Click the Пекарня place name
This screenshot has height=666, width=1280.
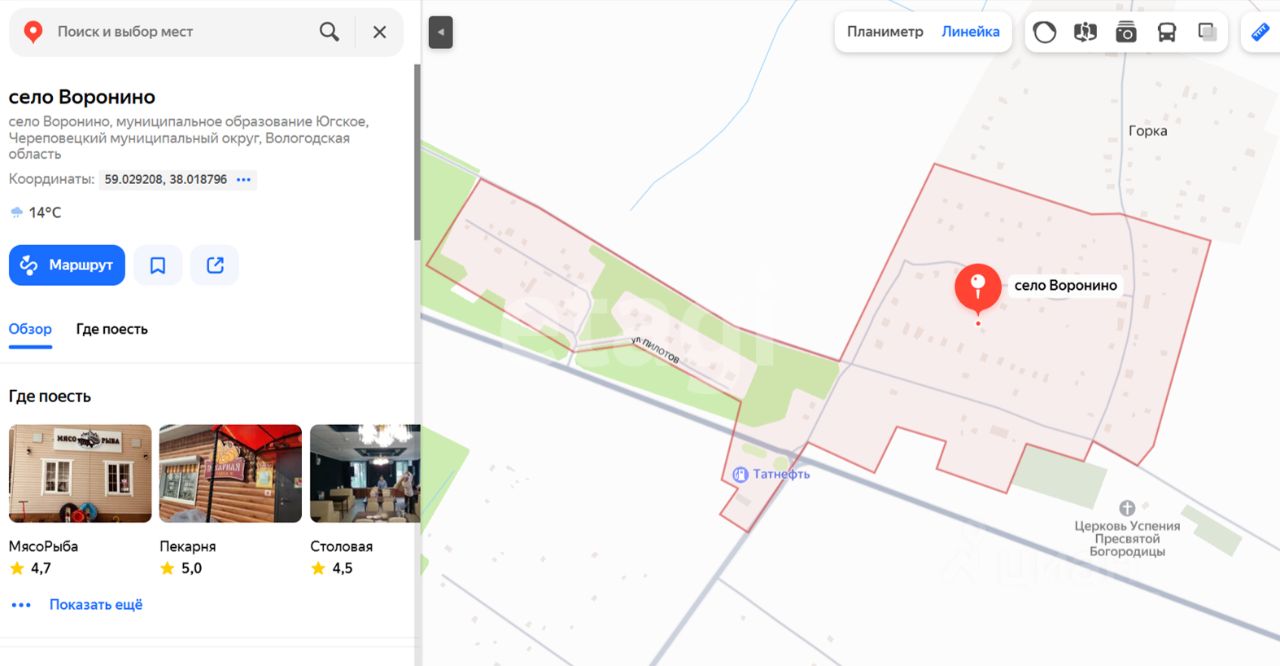[x=188, y=547]
